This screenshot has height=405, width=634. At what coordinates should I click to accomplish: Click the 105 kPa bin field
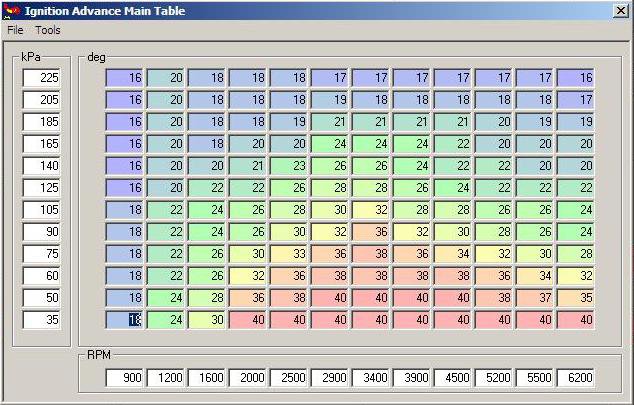(x=42, y=210)
